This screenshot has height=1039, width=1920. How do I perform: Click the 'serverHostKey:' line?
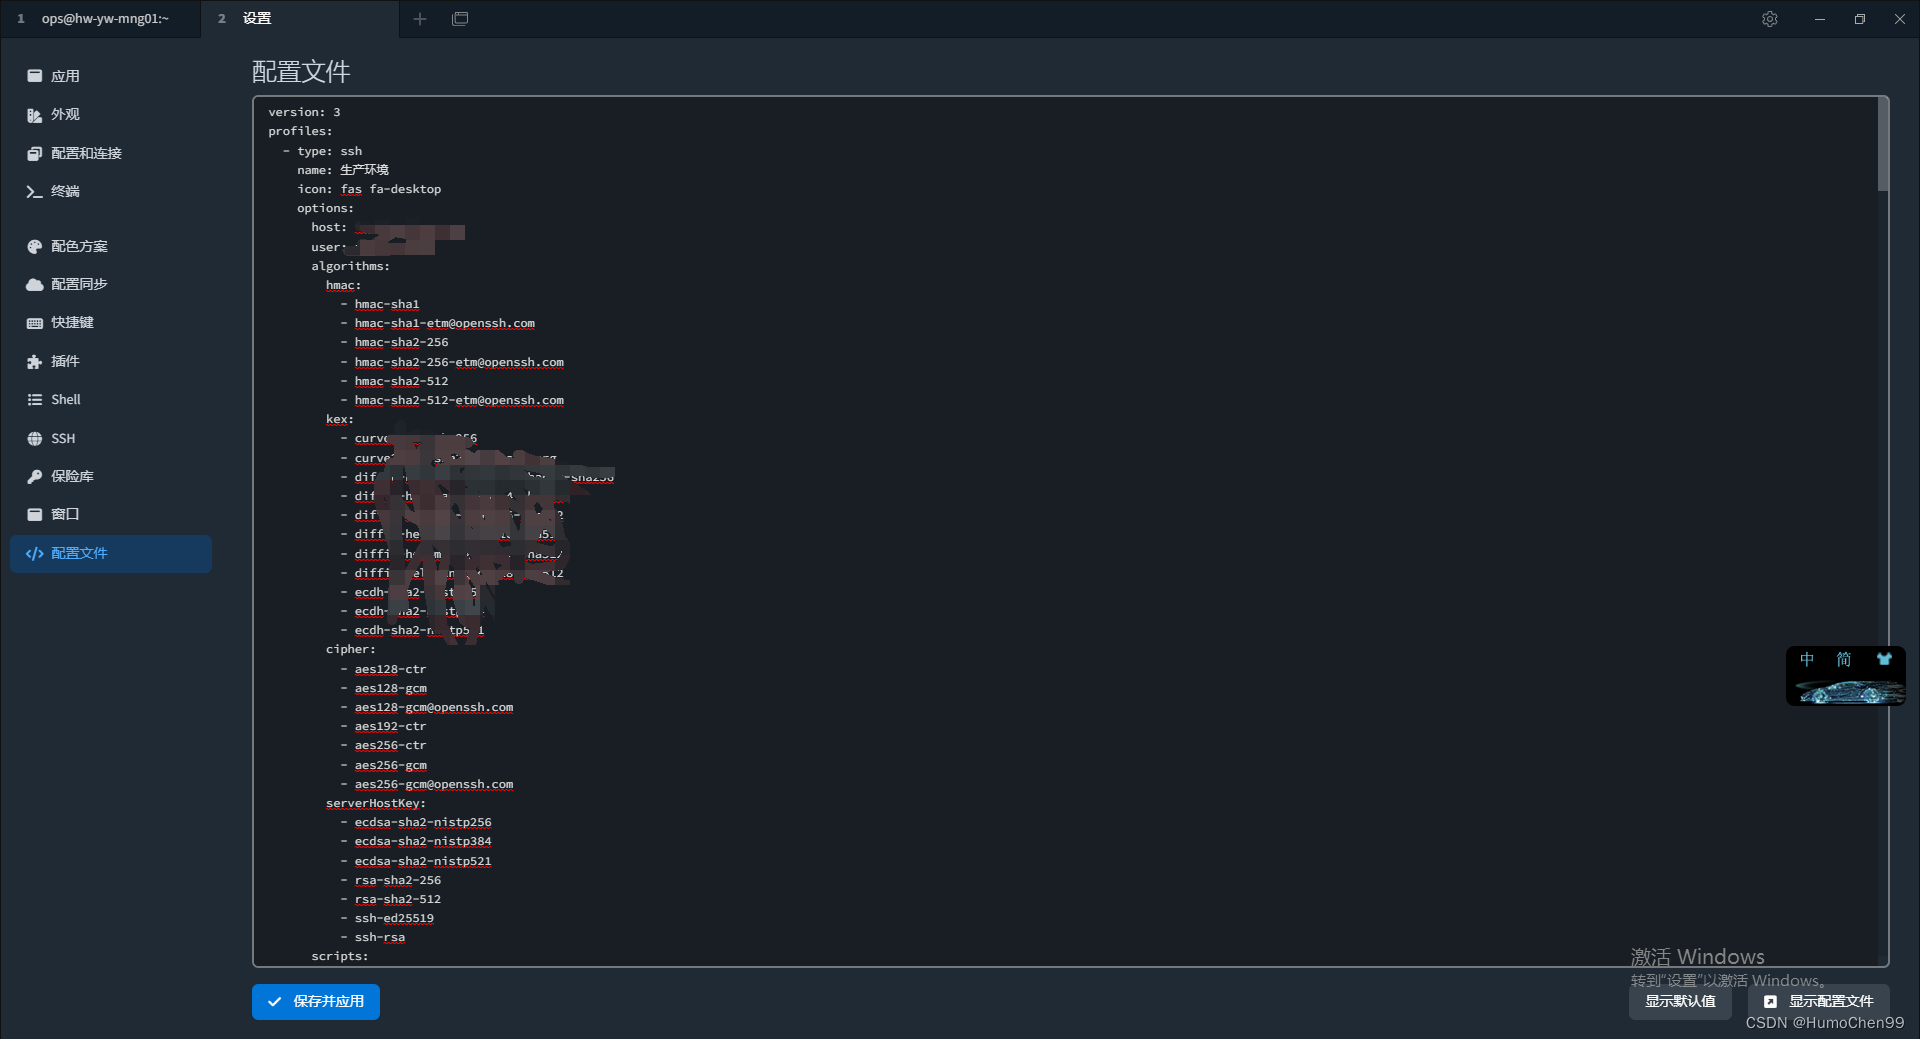(376, 803)
